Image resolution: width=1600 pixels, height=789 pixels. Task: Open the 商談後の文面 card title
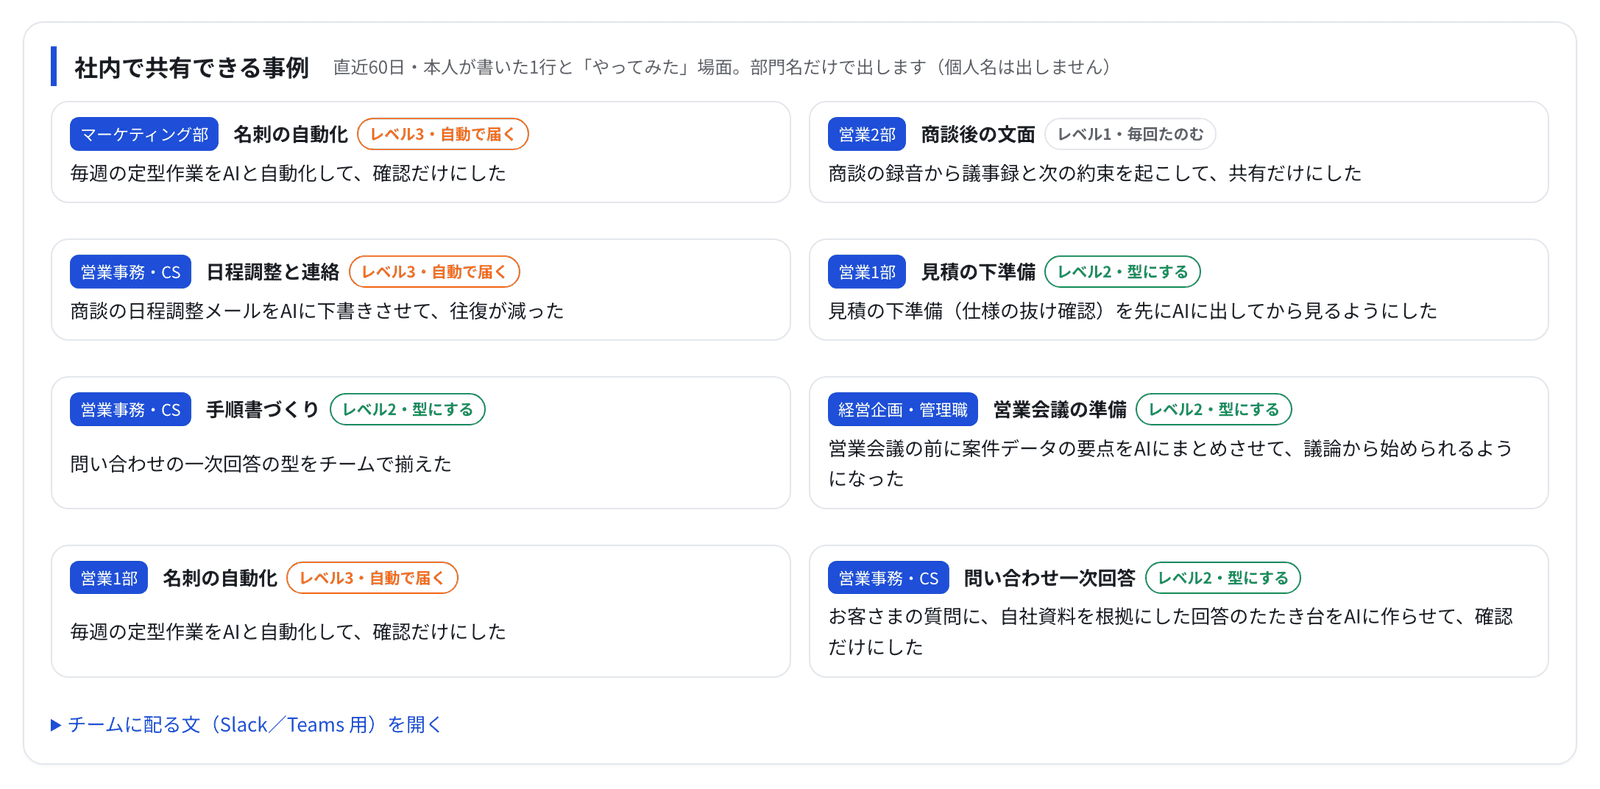pyautogui.click(x=978, y=134)
